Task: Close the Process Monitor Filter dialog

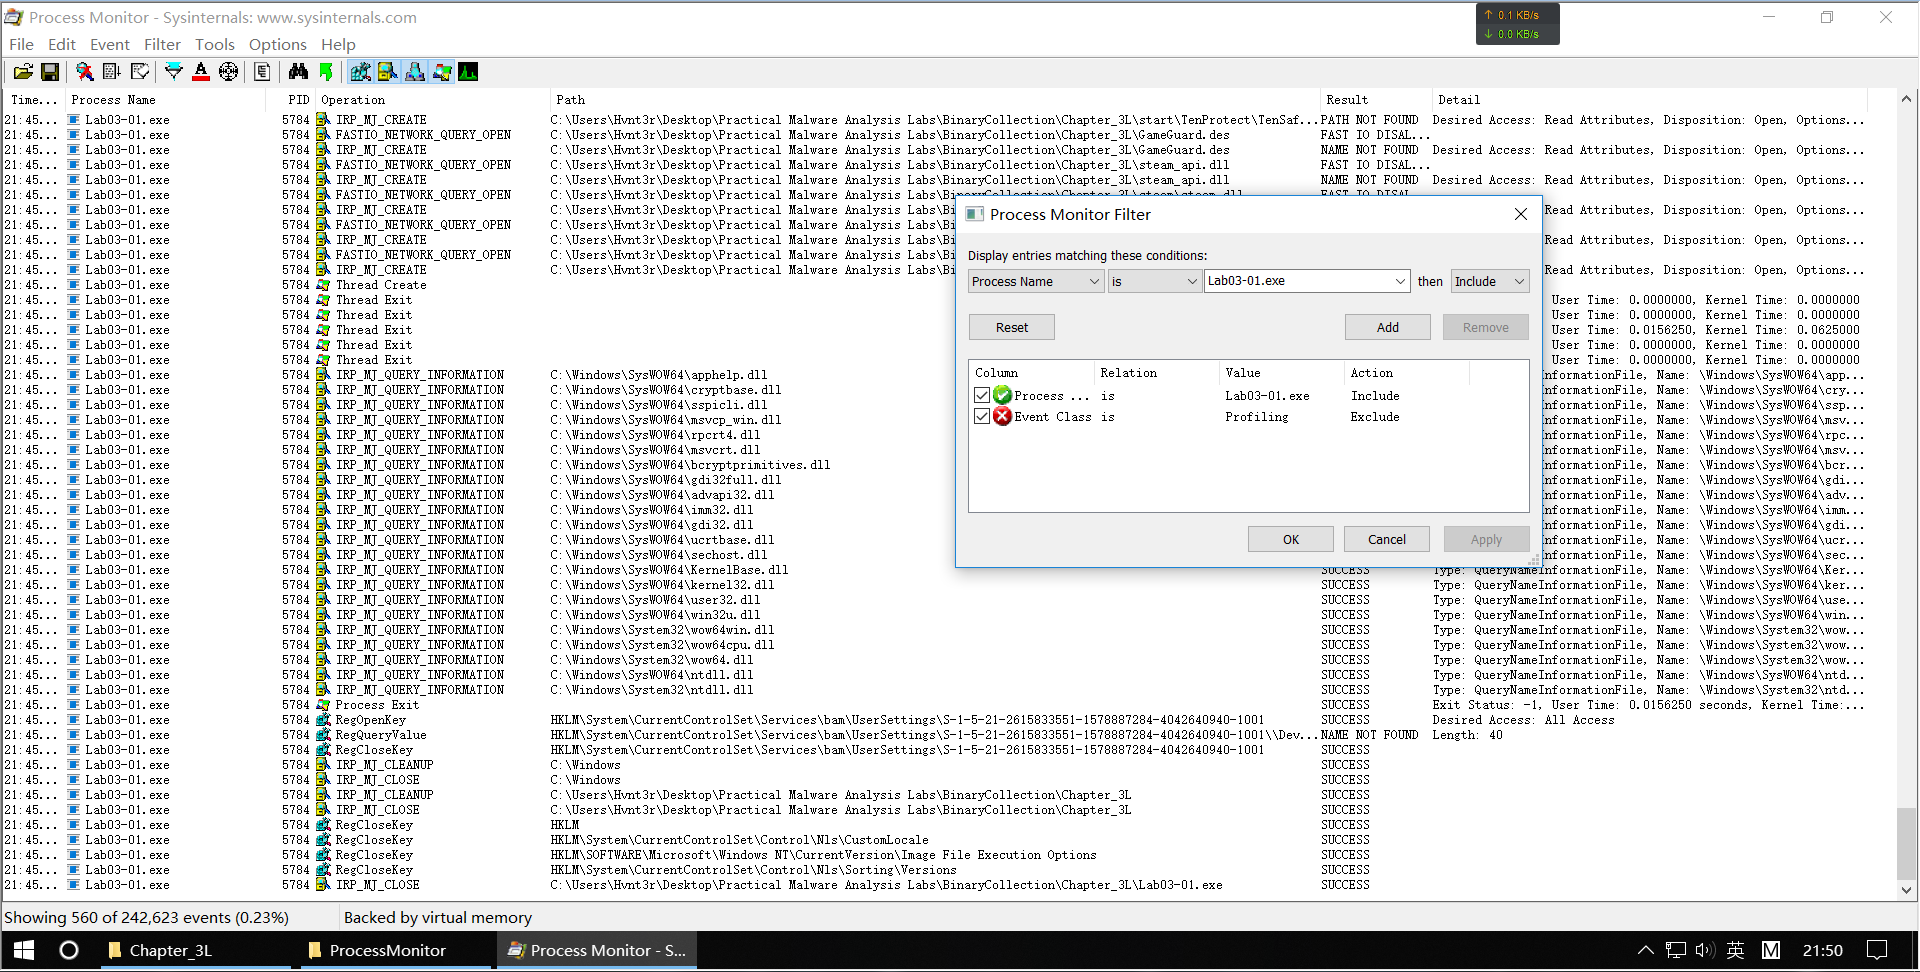Action: pos(1521,215)
